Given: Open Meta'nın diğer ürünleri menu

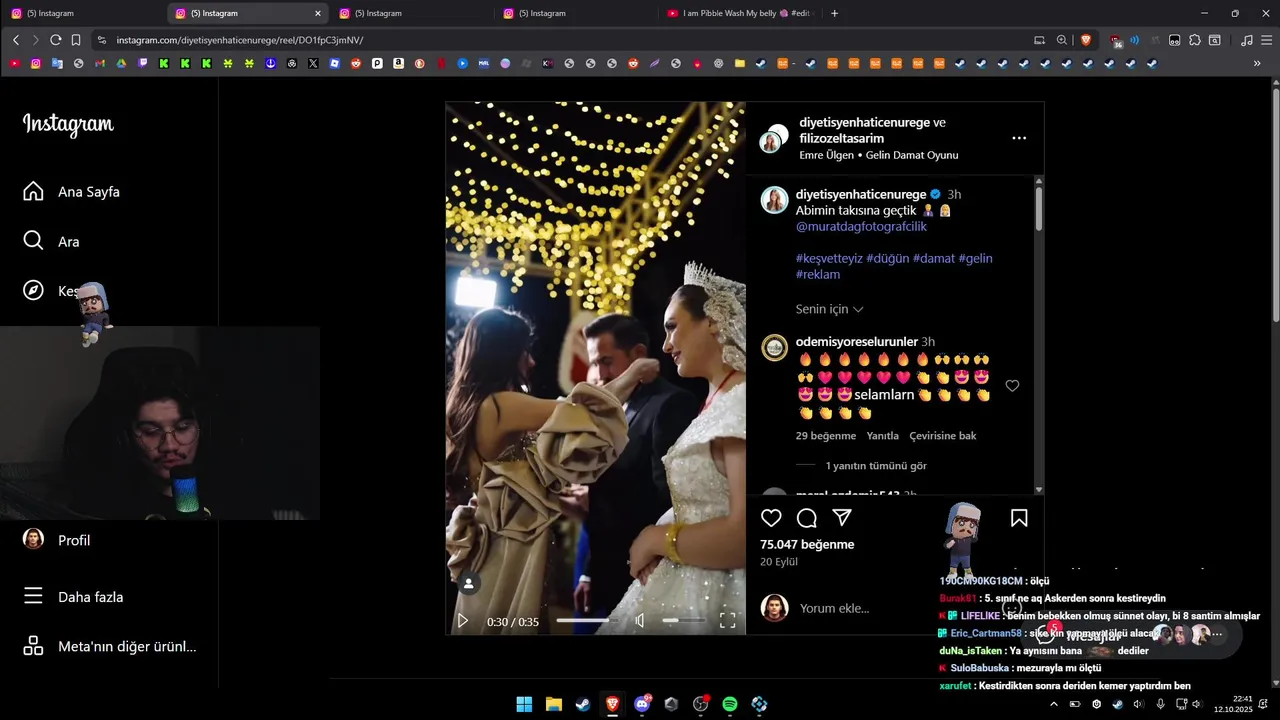Looking at the screenshot, I should 110,646.
